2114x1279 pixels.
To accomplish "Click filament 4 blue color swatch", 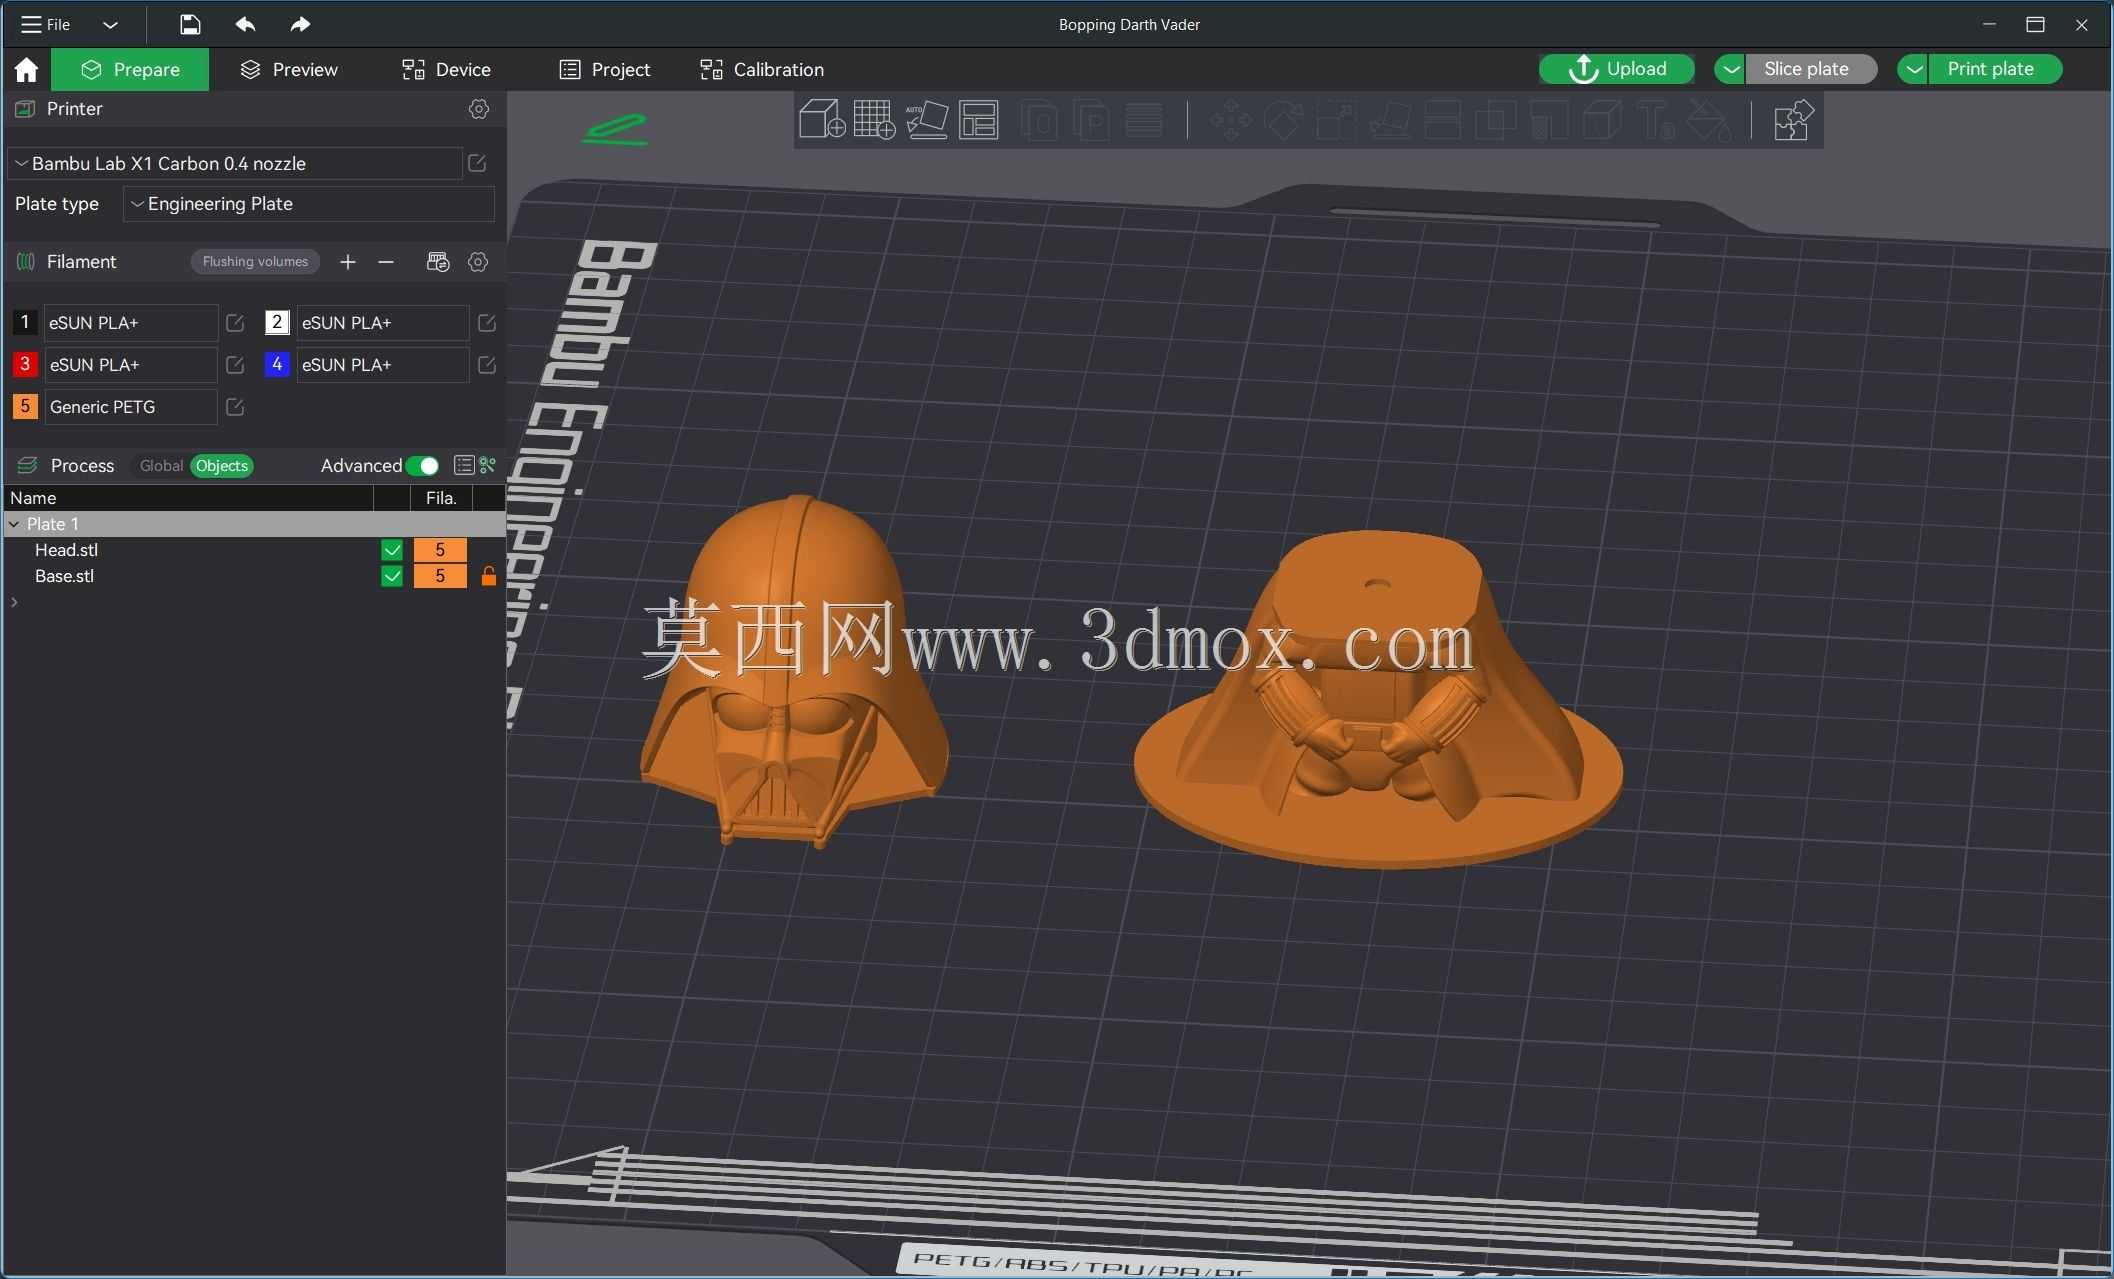I will pyautogui.click(x=277, y=365).
